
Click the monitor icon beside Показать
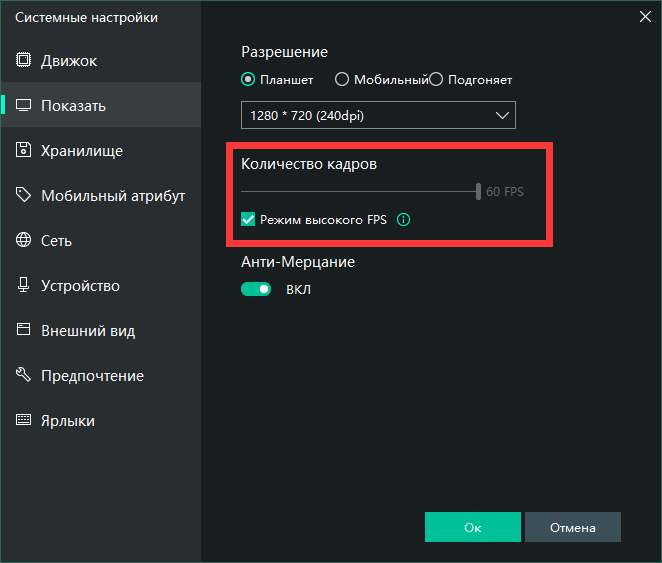(23, 106)
